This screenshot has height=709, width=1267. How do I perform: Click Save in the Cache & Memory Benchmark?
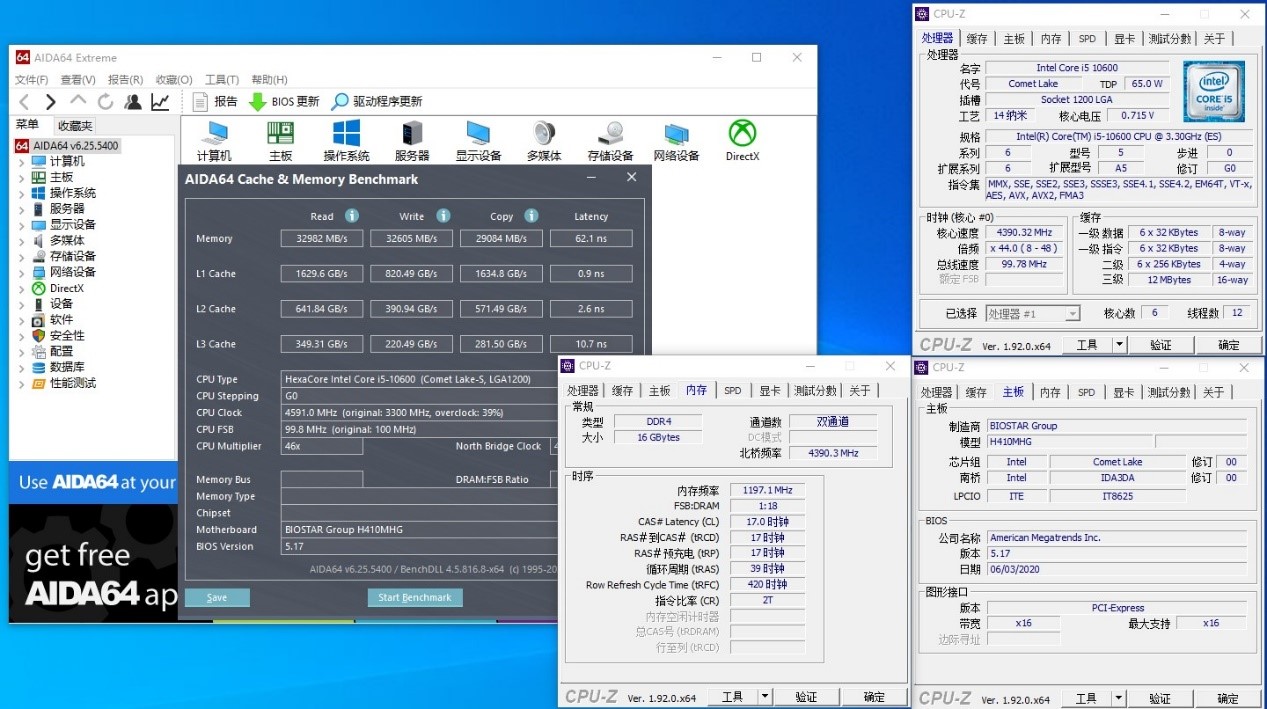click(x=217, y=598)
